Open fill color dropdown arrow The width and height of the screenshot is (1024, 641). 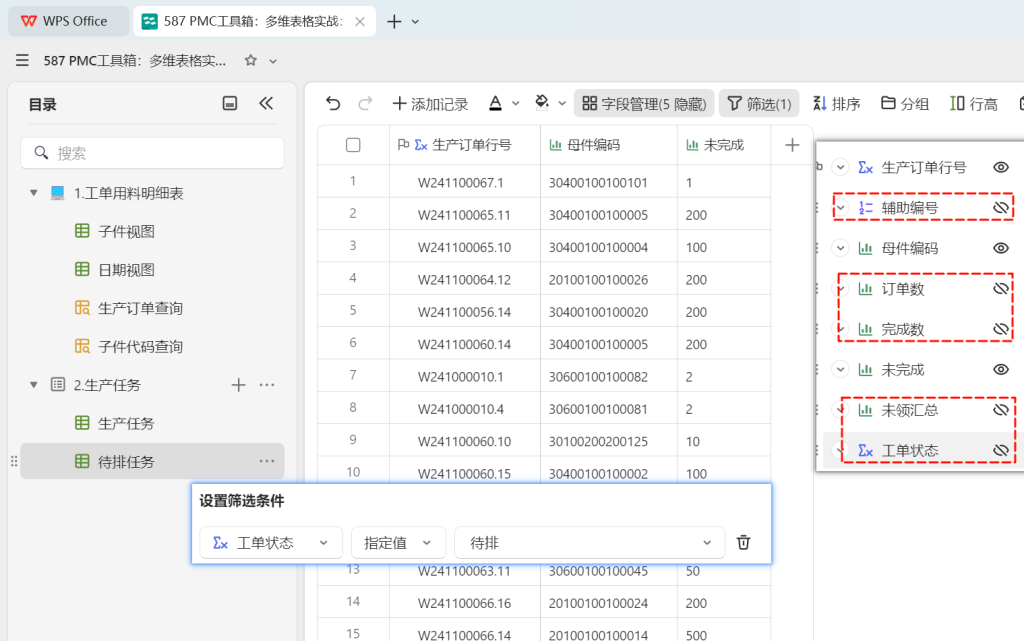click(x=562, y=104)
